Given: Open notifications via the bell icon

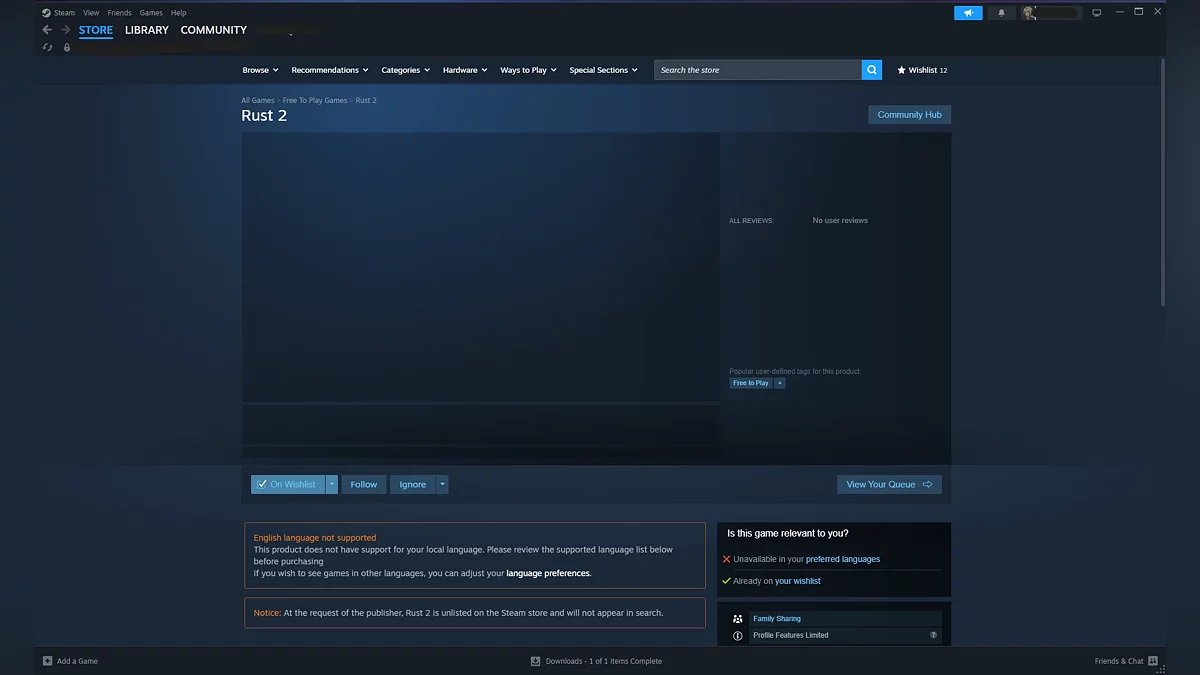Looking at the screenshot, I should point(1001,12).
